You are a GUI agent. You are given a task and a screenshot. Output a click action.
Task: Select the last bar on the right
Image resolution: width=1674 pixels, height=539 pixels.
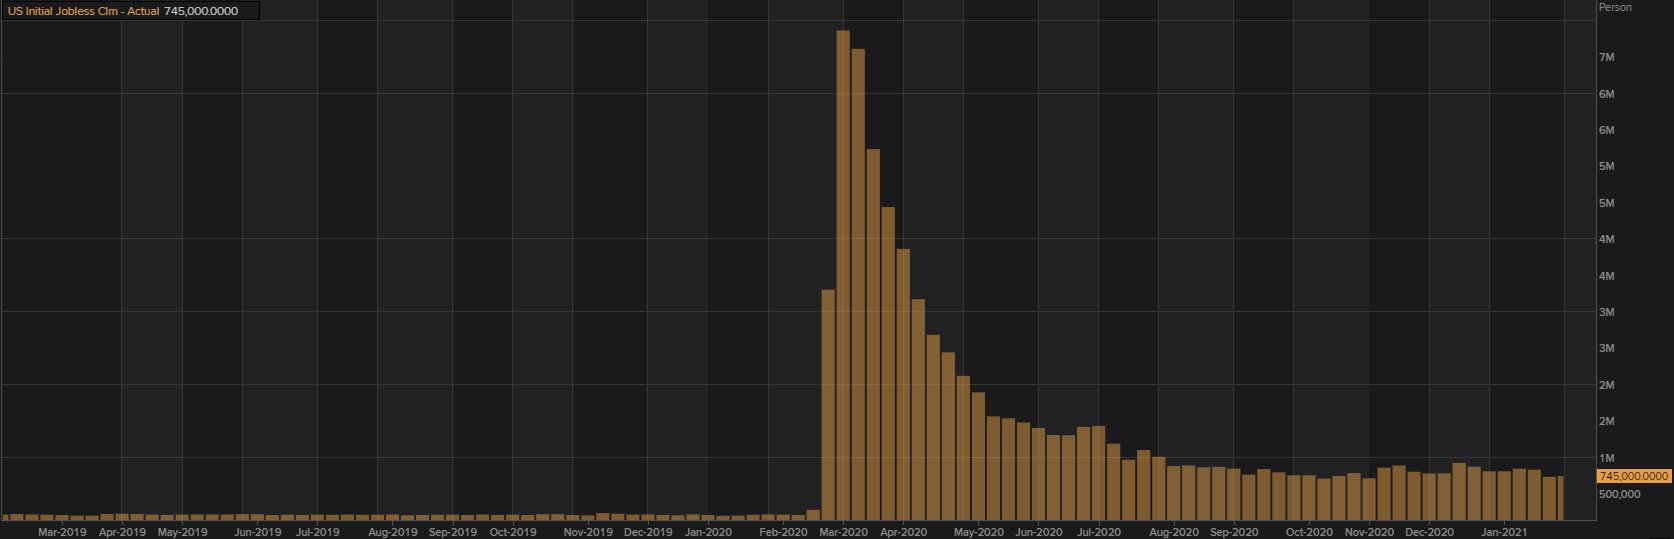point(1560,498)
